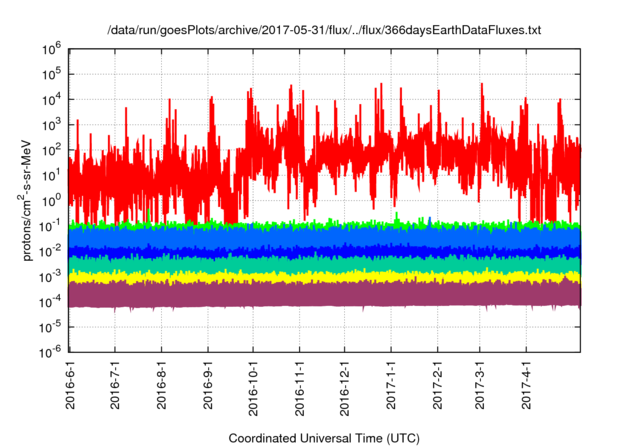Click the 10^-5 y-axis tick label
The width and height of the screenshot is (640, 448).
(x=50, y=328)
